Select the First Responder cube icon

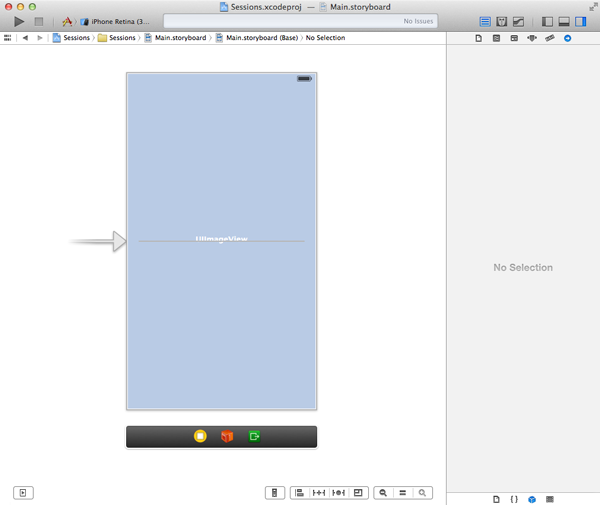[x=227, y=436]
